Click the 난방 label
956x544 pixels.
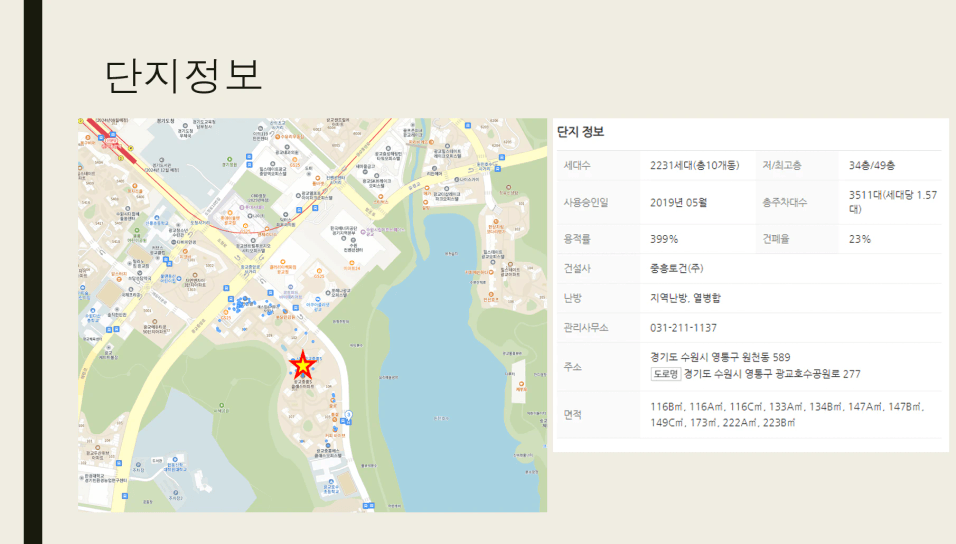573,298
